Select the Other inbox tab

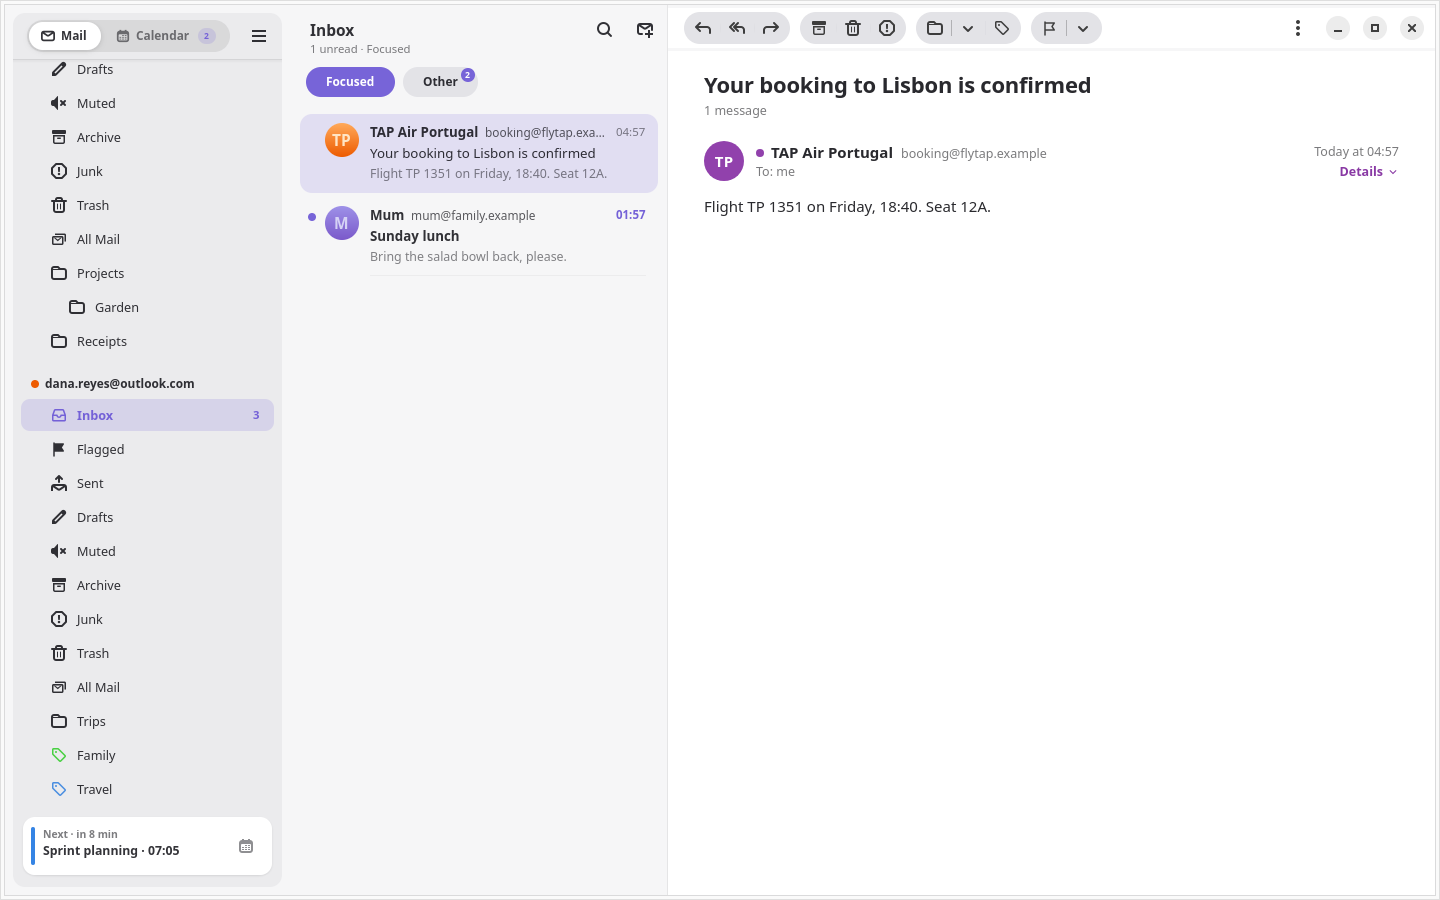440,82
